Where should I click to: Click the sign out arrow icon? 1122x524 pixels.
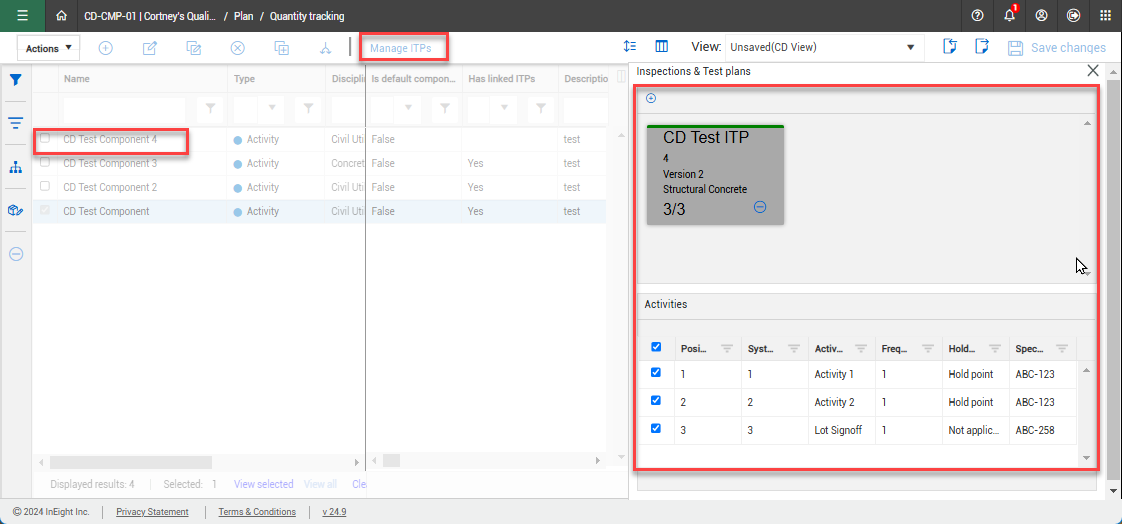[x=1073, y=16]
